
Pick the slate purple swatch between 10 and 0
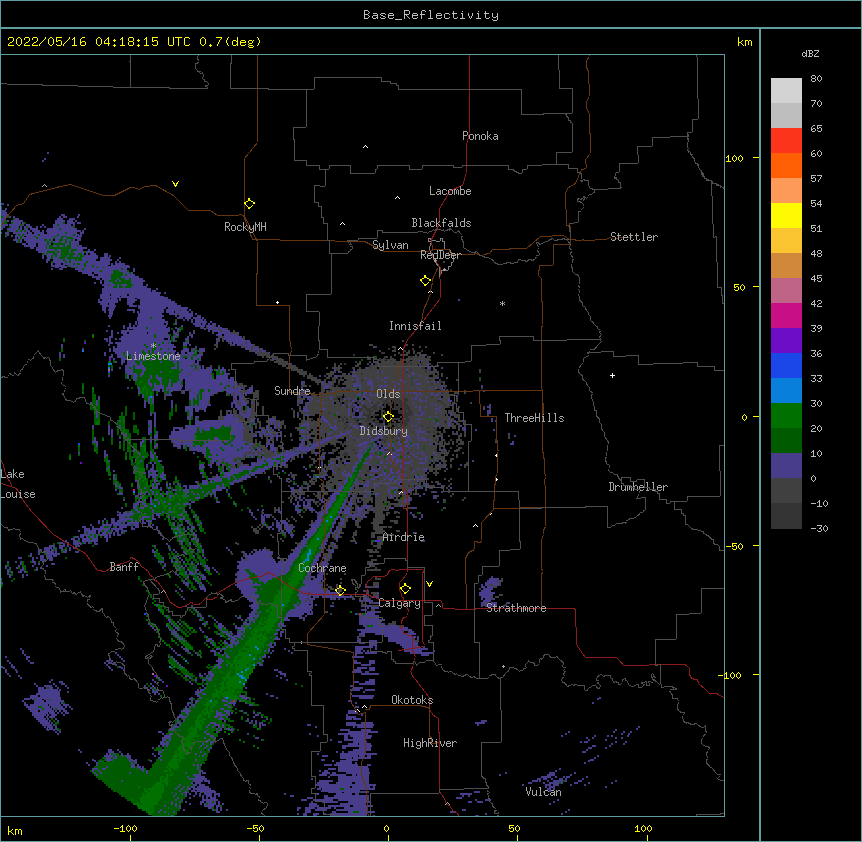[786, 466]
